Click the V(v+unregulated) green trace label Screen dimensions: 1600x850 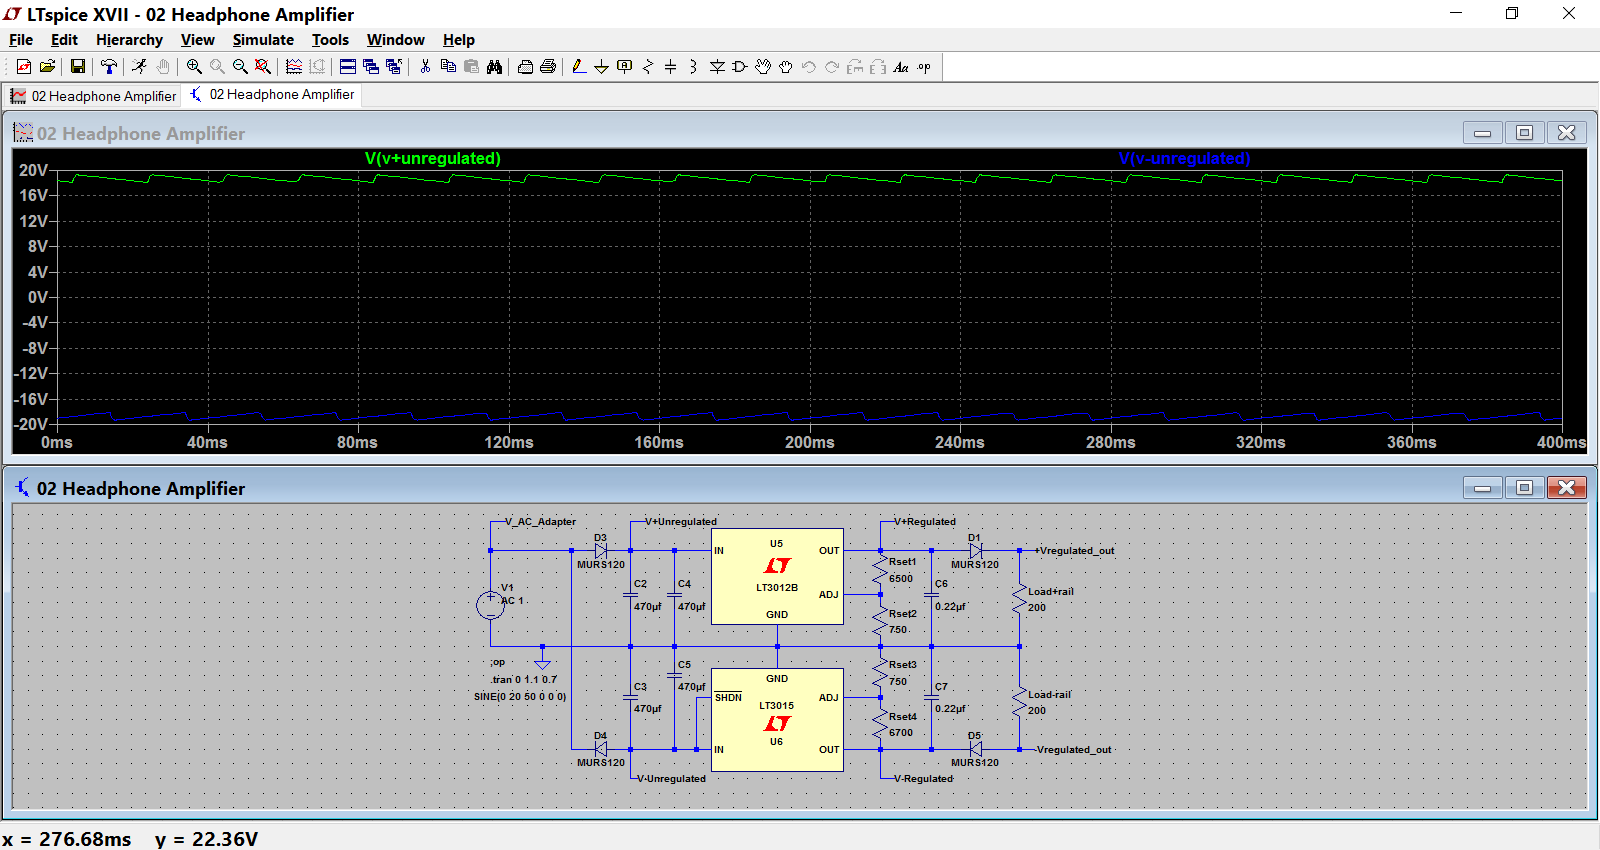pyautogui.click(x=433, y=158)
